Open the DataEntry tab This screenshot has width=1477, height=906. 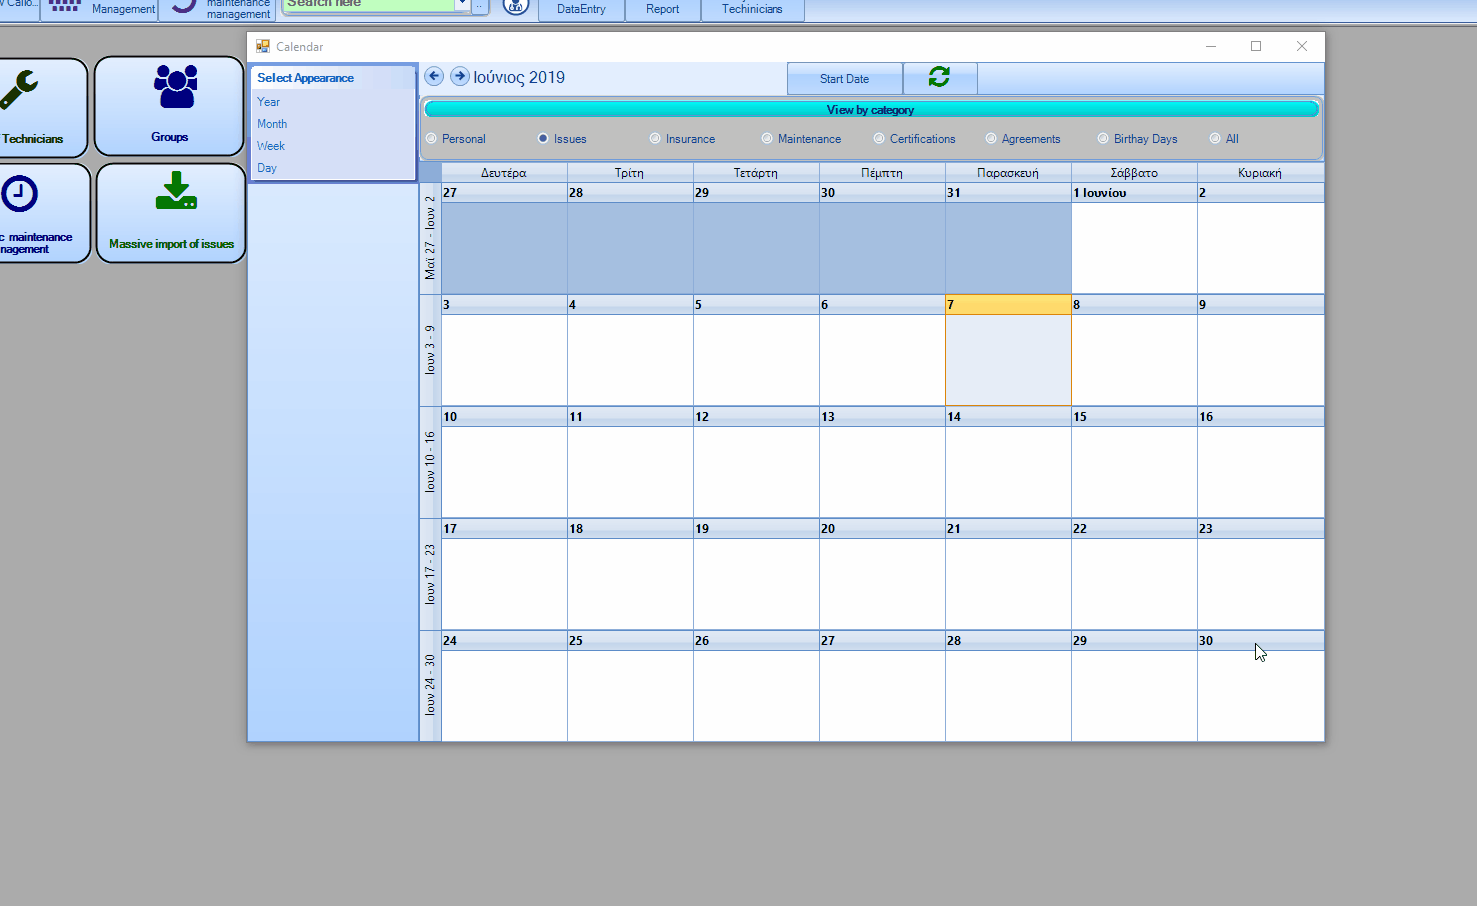click(x=581, y=9)
